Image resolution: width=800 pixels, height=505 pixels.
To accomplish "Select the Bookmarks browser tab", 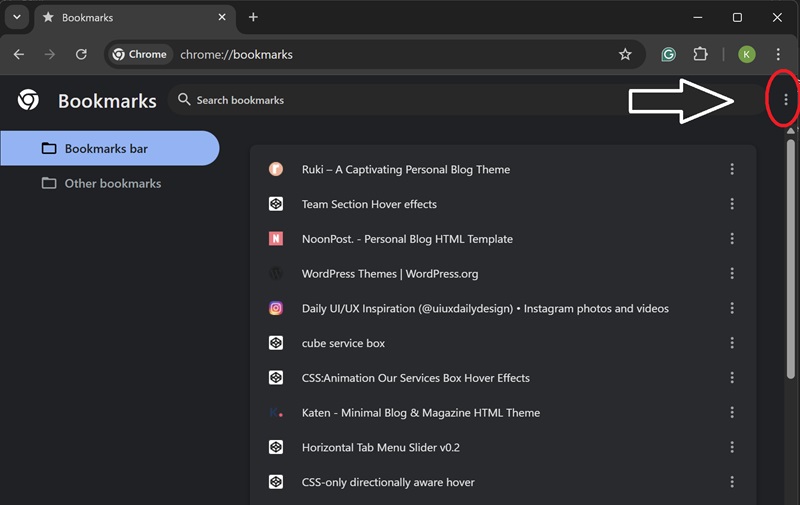I will tap(135, 17).
